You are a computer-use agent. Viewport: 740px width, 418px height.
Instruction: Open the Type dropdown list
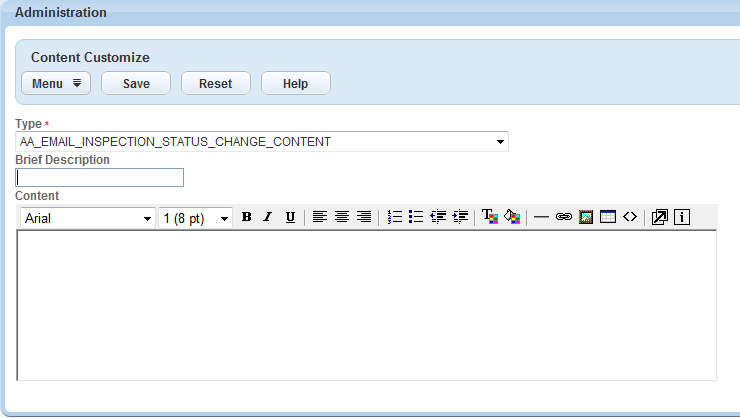click(500, 142)
